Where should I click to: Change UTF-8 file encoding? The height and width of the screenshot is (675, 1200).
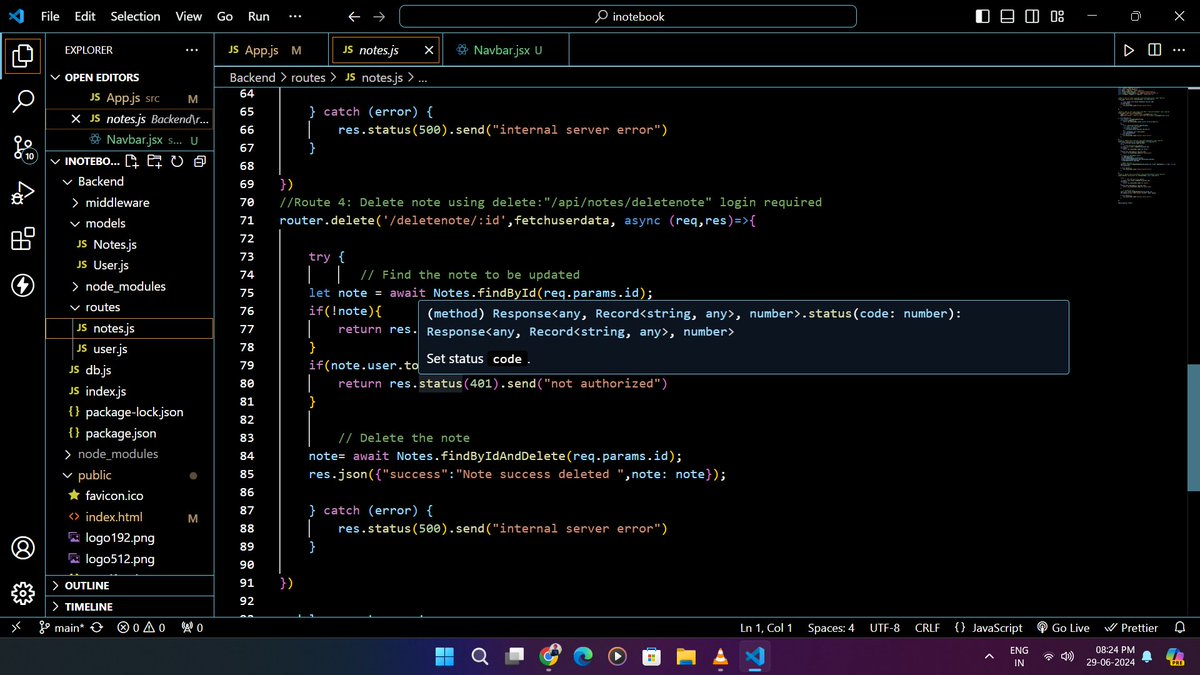click(x=885, y=628)
